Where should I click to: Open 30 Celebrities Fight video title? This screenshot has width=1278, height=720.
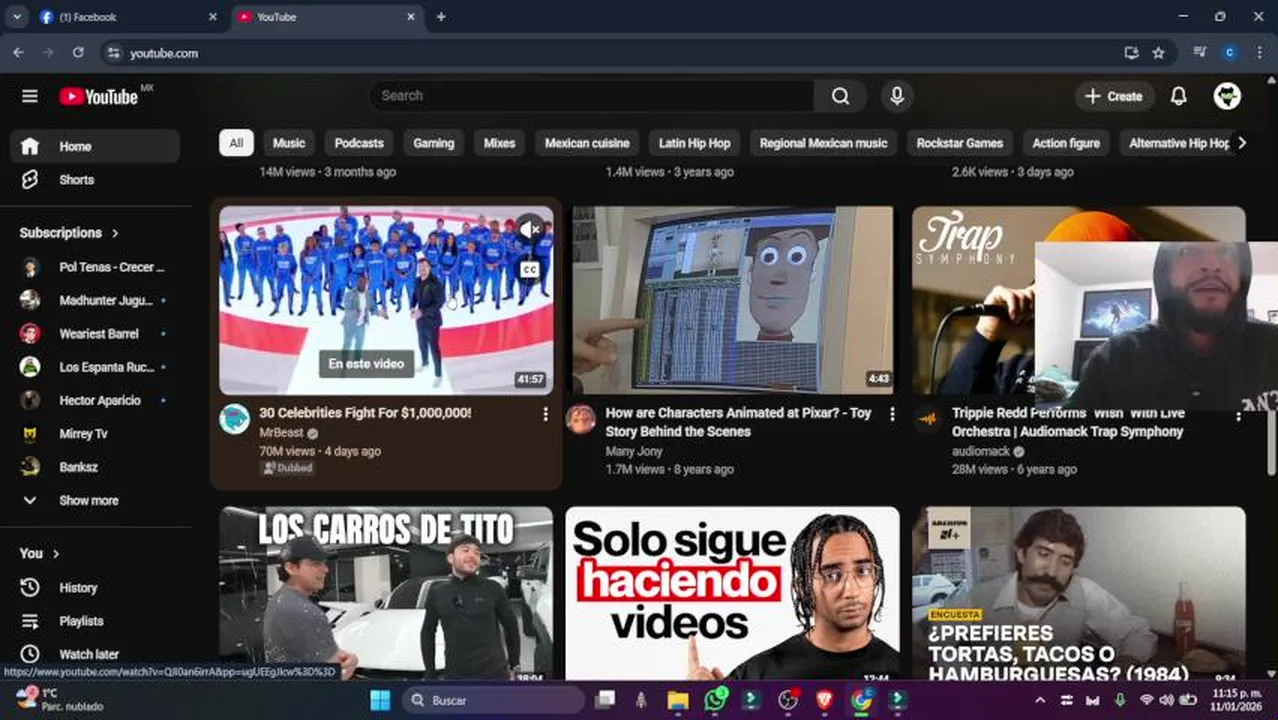365,413
